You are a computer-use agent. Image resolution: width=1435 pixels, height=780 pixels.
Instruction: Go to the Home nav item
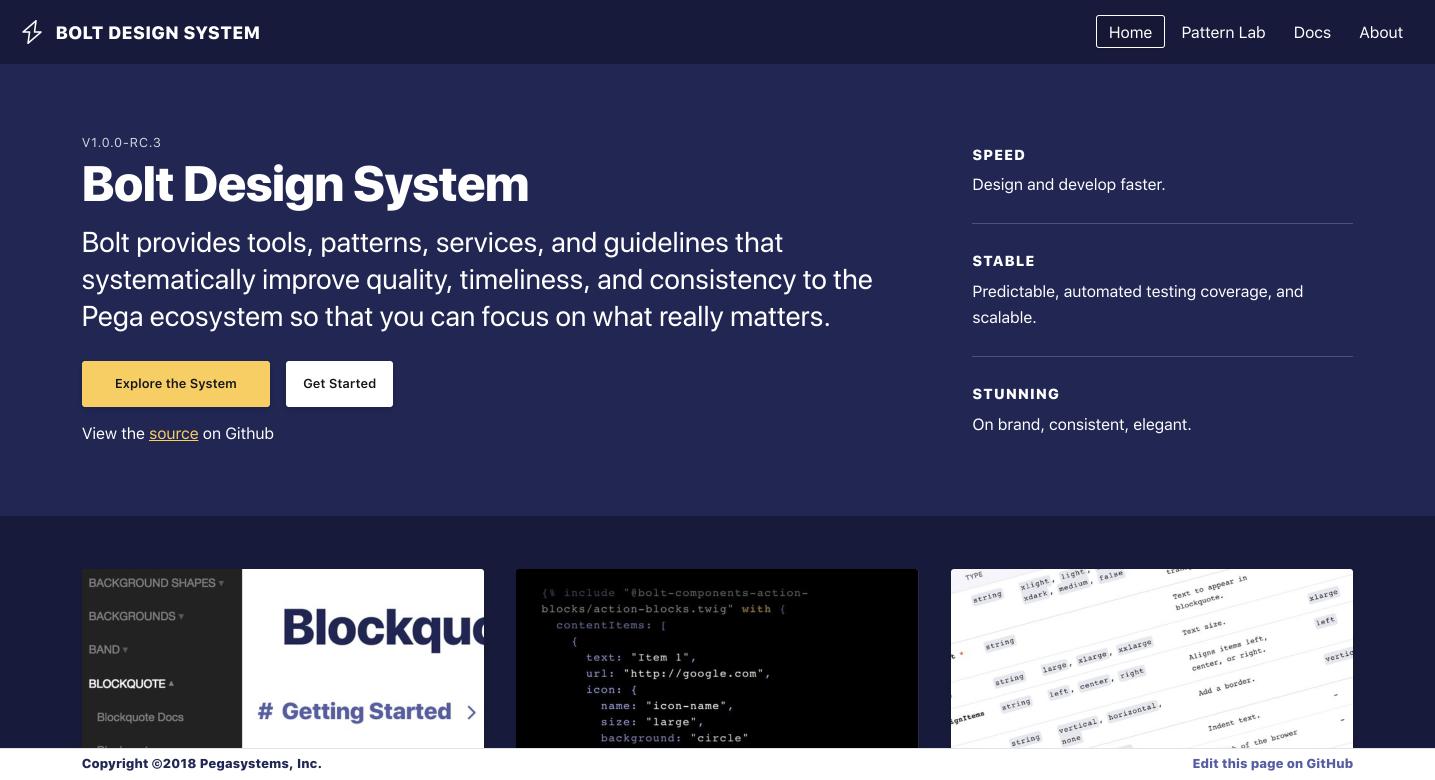pyautogui.click(x=1130, y=32)
